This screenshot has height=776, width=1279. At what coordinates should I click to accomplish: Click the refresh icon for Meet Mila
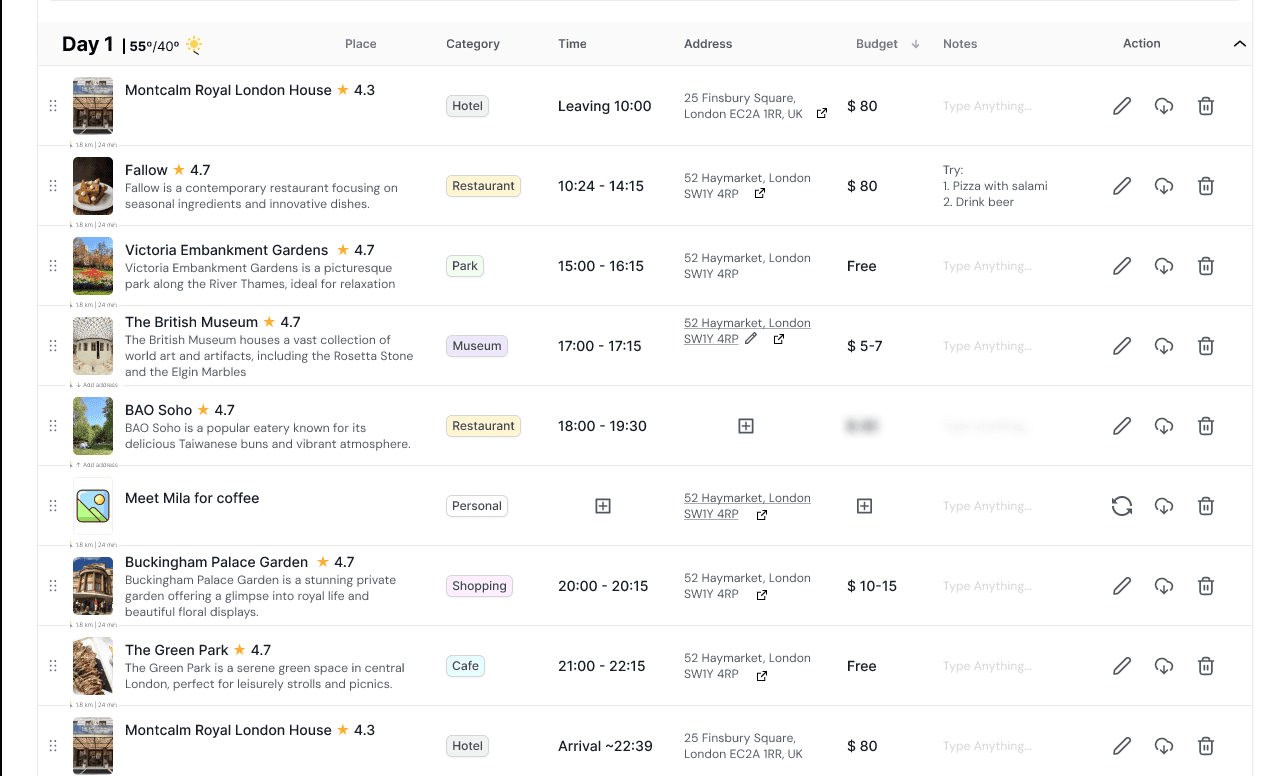tap(1122, 506)
